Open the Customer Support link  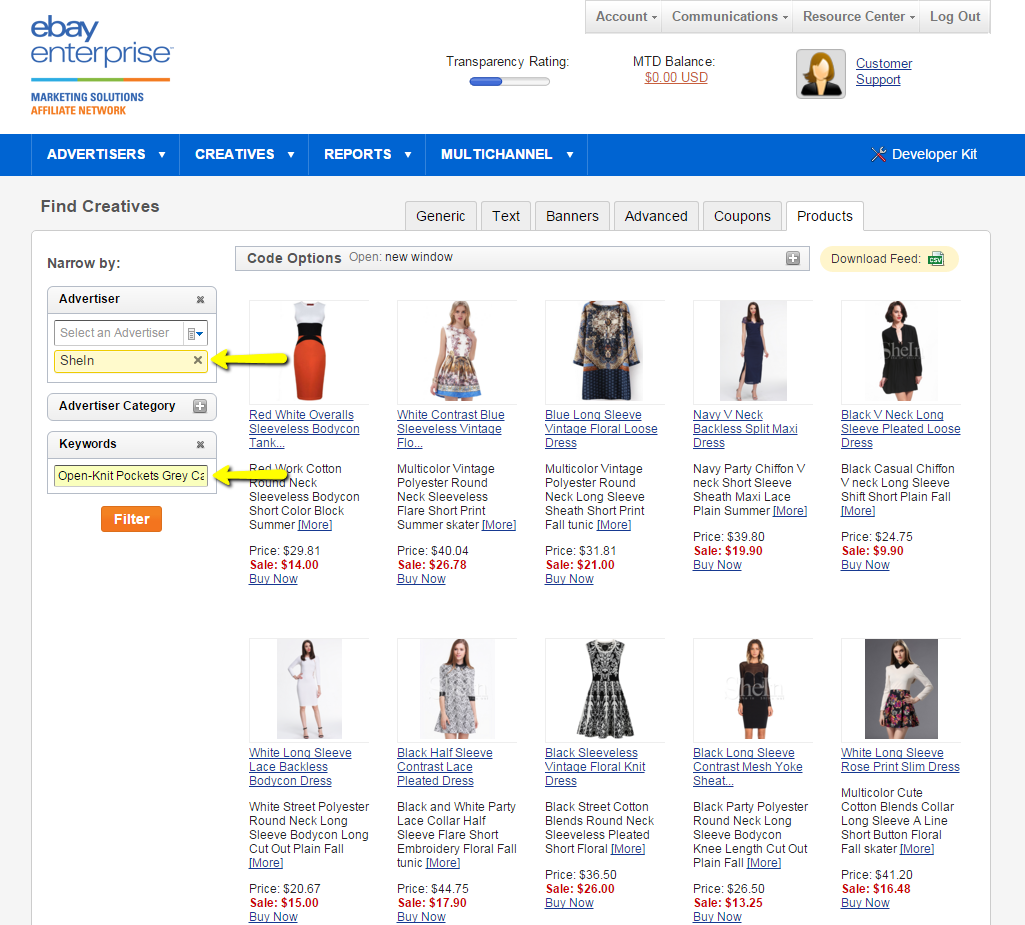[884, 71]
